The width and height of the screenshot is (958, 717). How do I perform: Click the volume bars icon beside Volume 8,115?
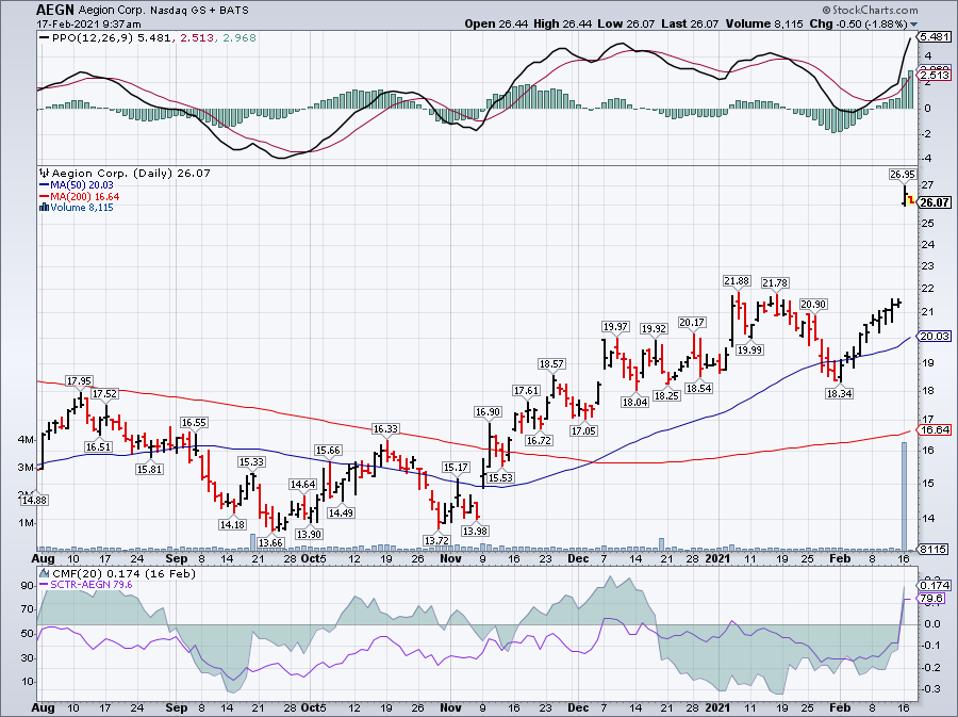click(x=44, y=208)
